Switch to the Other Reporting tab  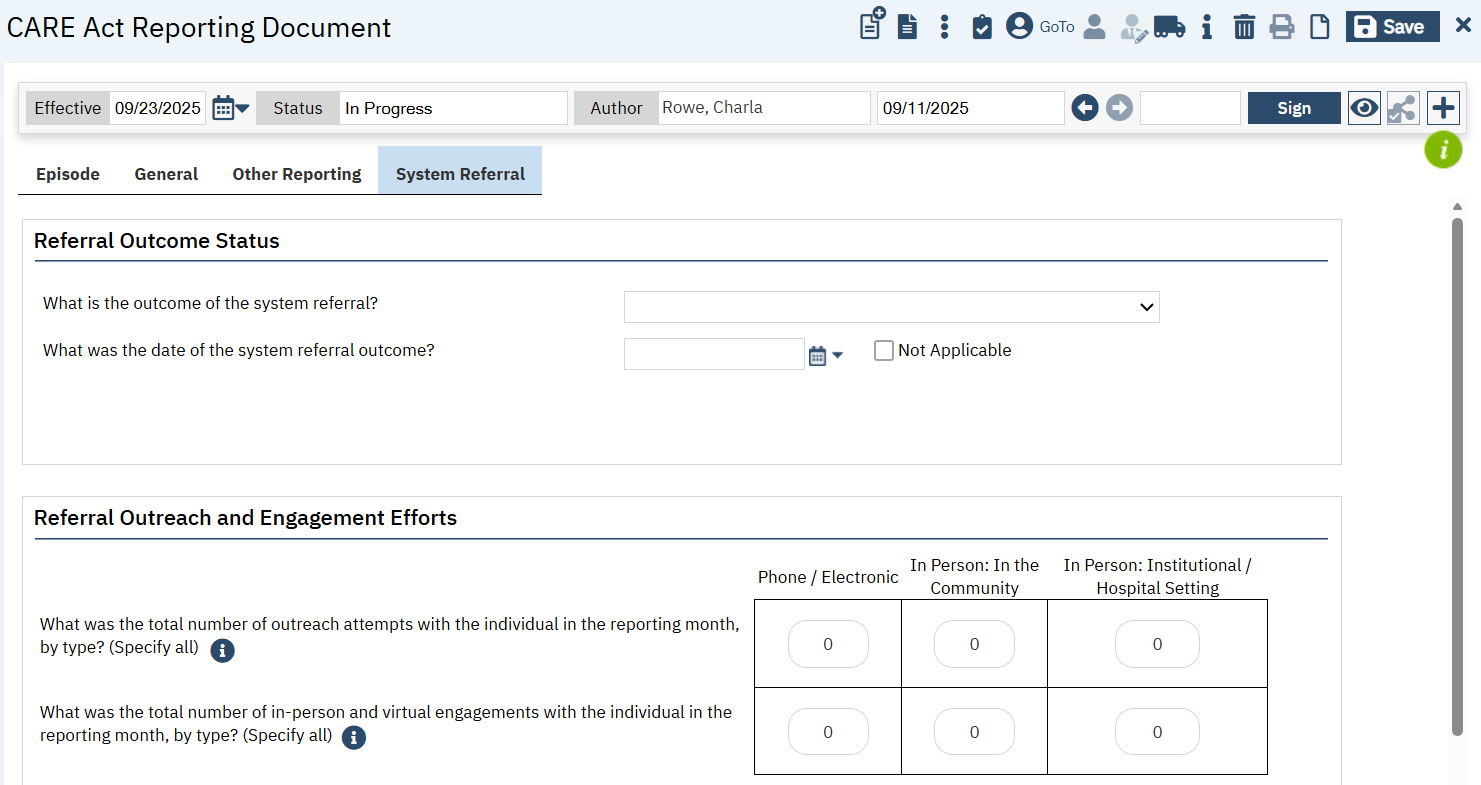pyautogui.click(x=297, y=174)
